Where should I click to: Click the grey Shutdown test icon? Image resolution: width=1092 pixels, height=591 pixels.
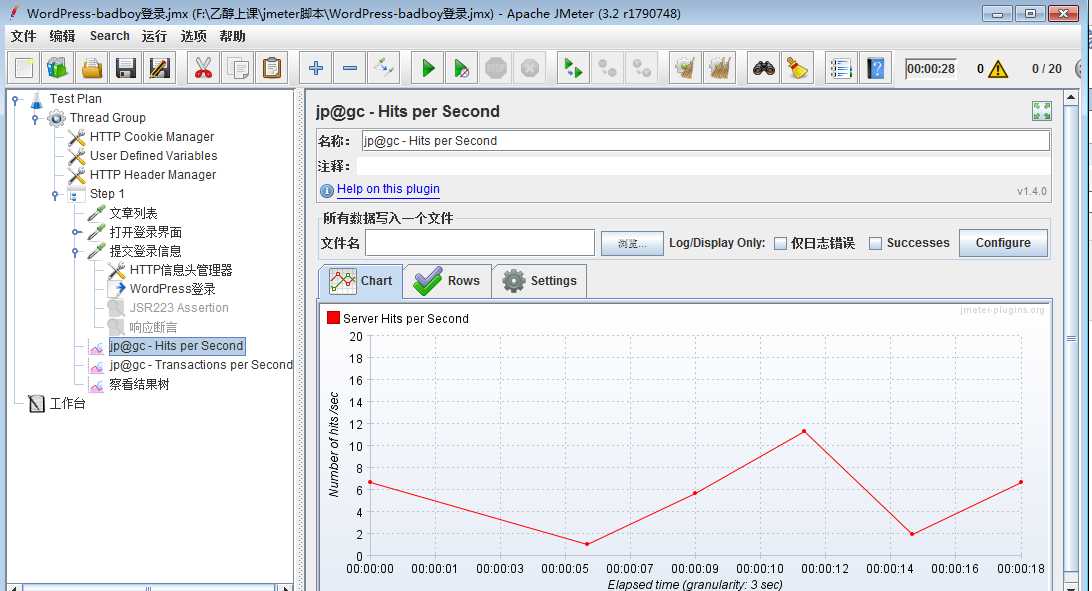point(529,68)
